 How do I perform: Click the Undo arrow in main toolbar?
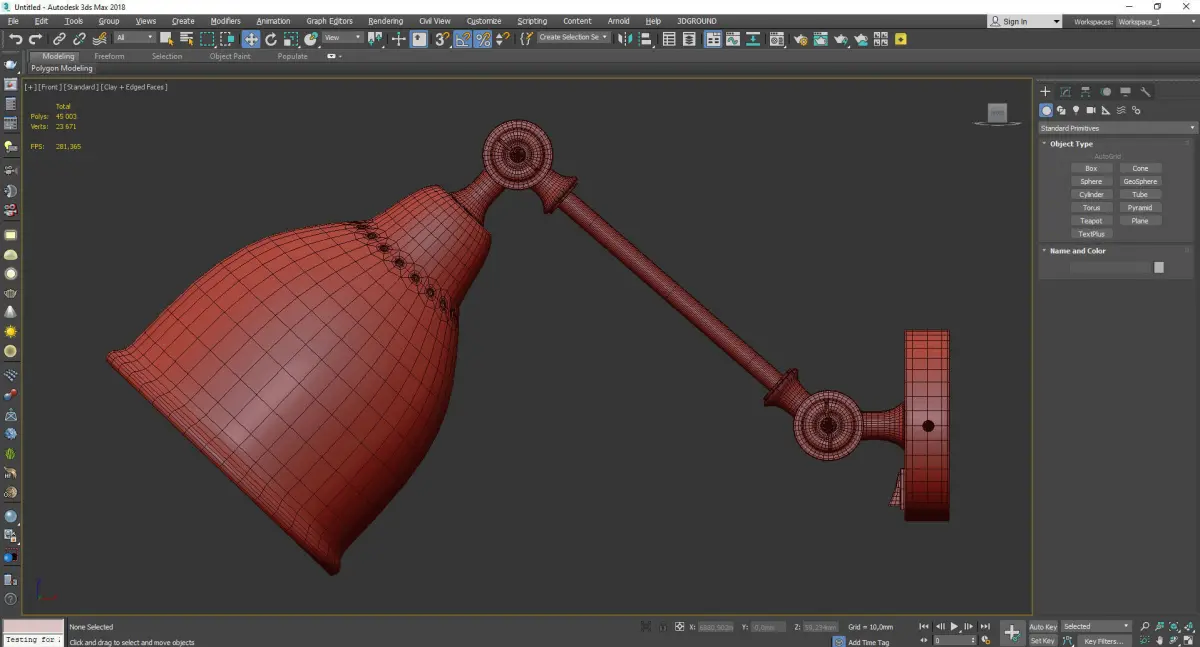(15, 39)
